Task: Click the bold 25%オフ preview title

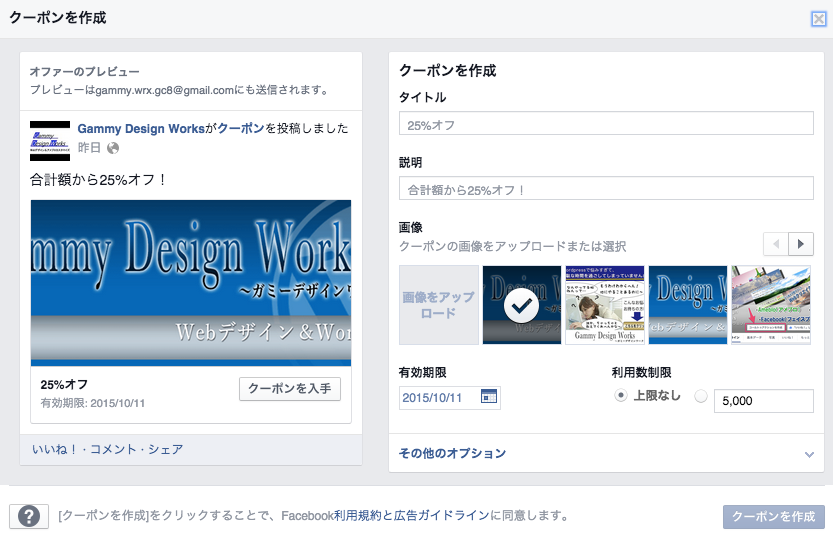Action: (64, 385)
